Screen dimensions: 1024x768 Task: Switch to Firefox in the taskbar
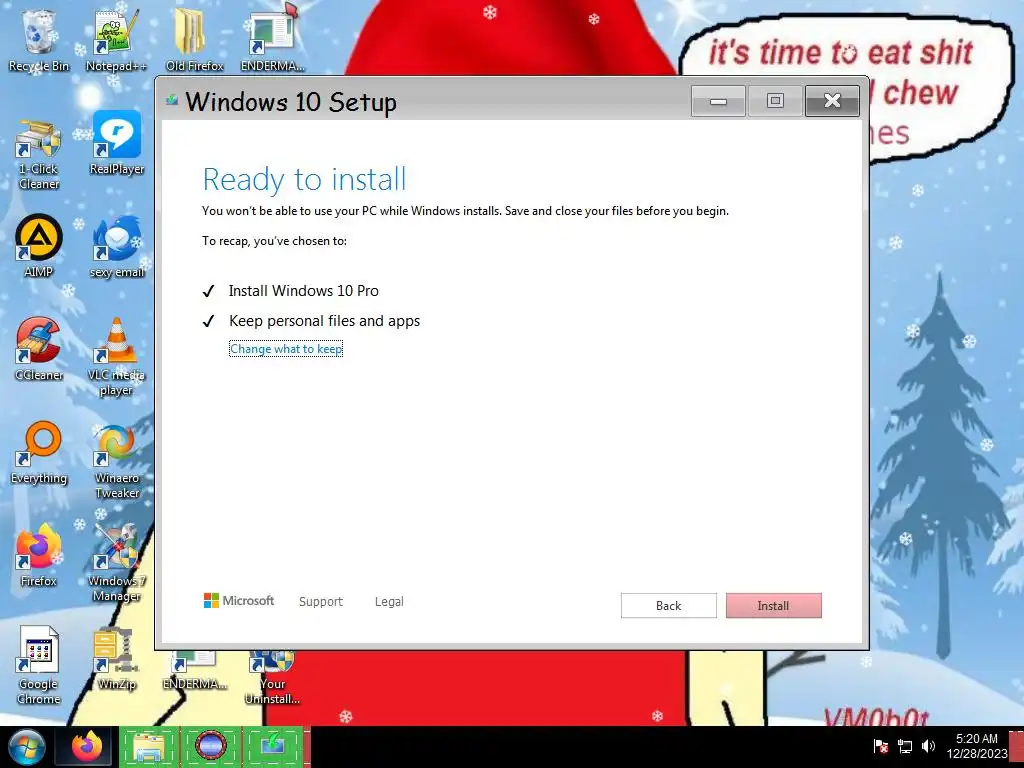click(86, 746)
